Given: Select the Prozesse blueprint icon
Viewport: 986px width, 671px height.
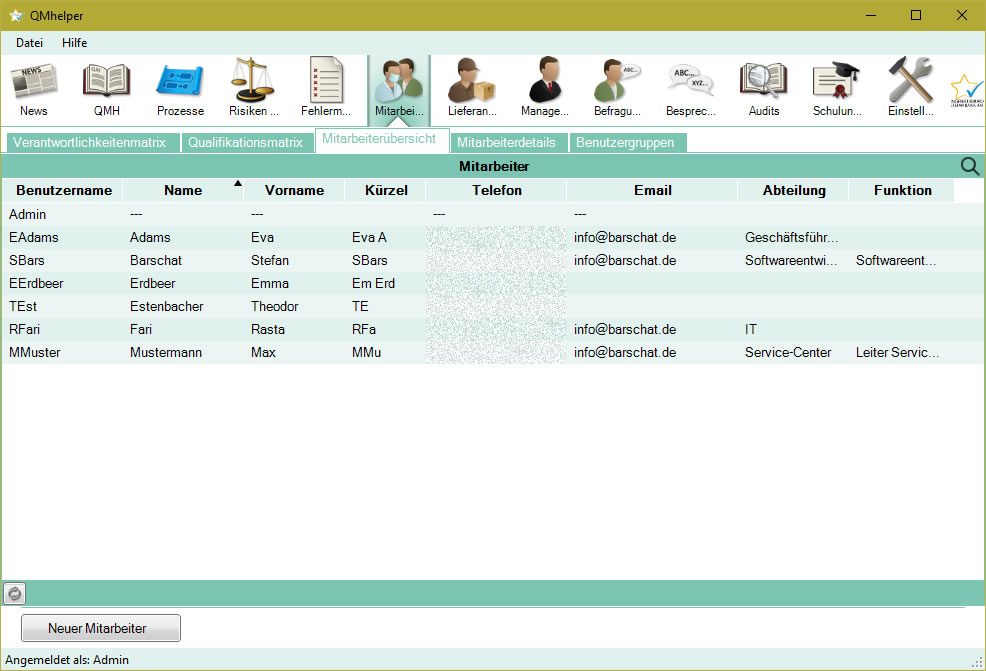Looking at the screenshot, I should click(180, 88).
